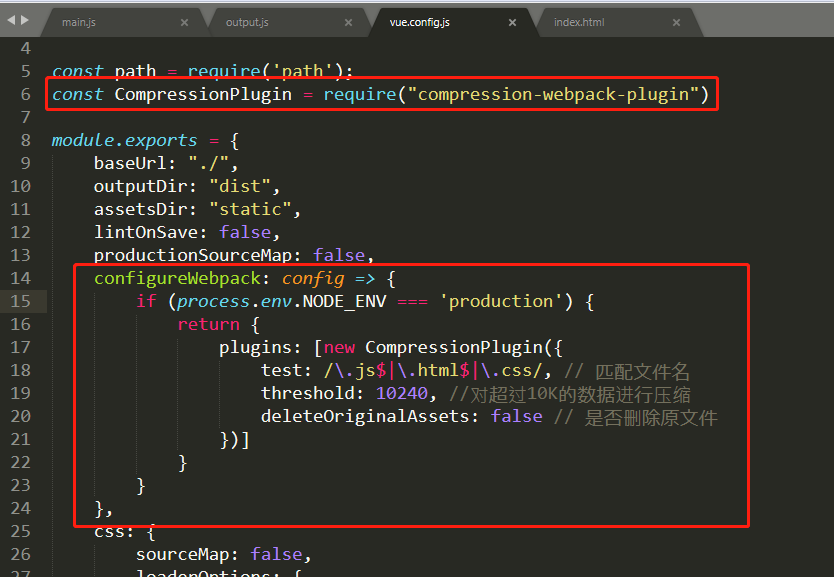The image size is (834, 577).
Task: Click the baseUrl property name
Action: pyautogui.click(x=130, y=163)
